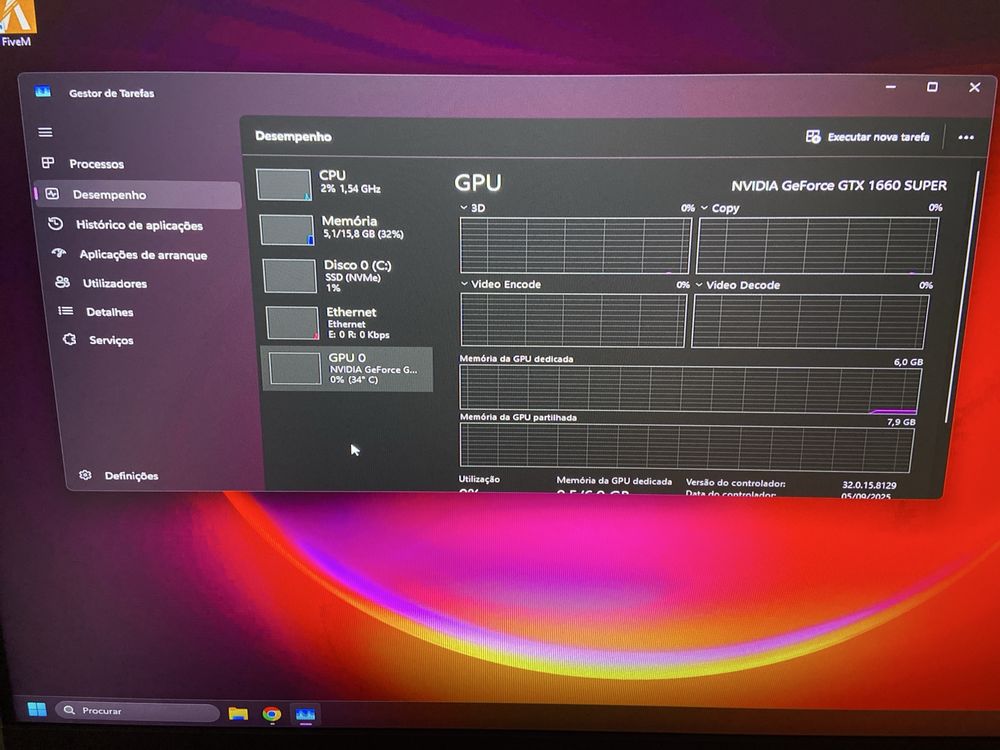Click the 2% 1,54 GHz CPU value
Viewport: 1000px width, 750px height.
[x=351, y=189]
